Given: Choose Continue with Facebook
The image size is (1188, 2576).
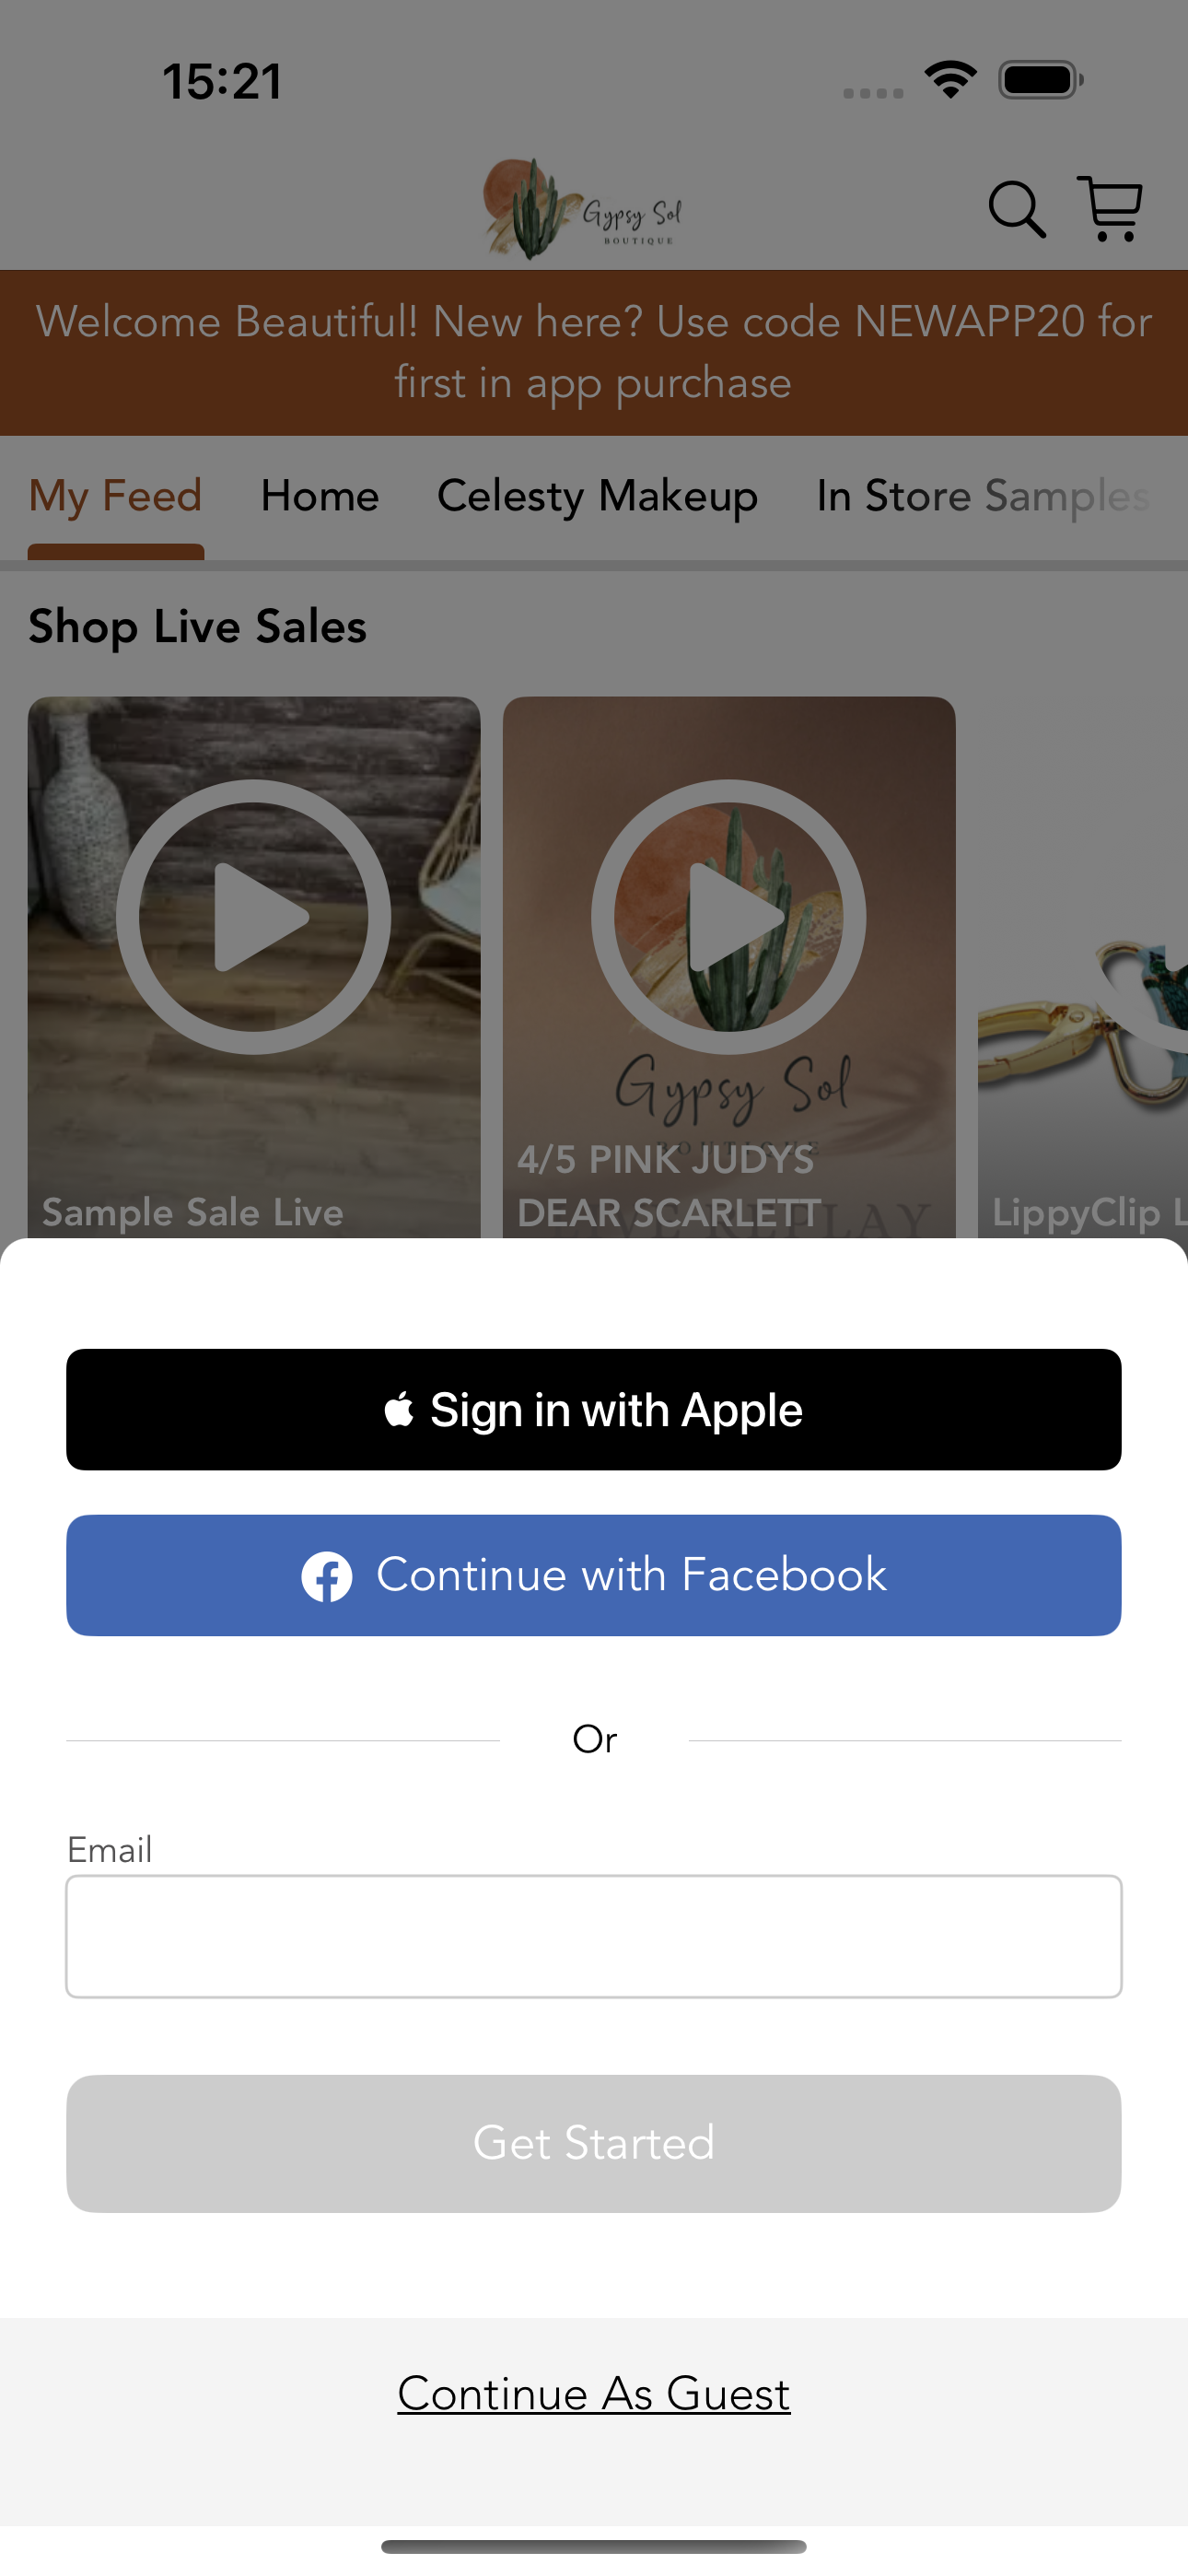Looking at the screenshot, I should 594,1575.
